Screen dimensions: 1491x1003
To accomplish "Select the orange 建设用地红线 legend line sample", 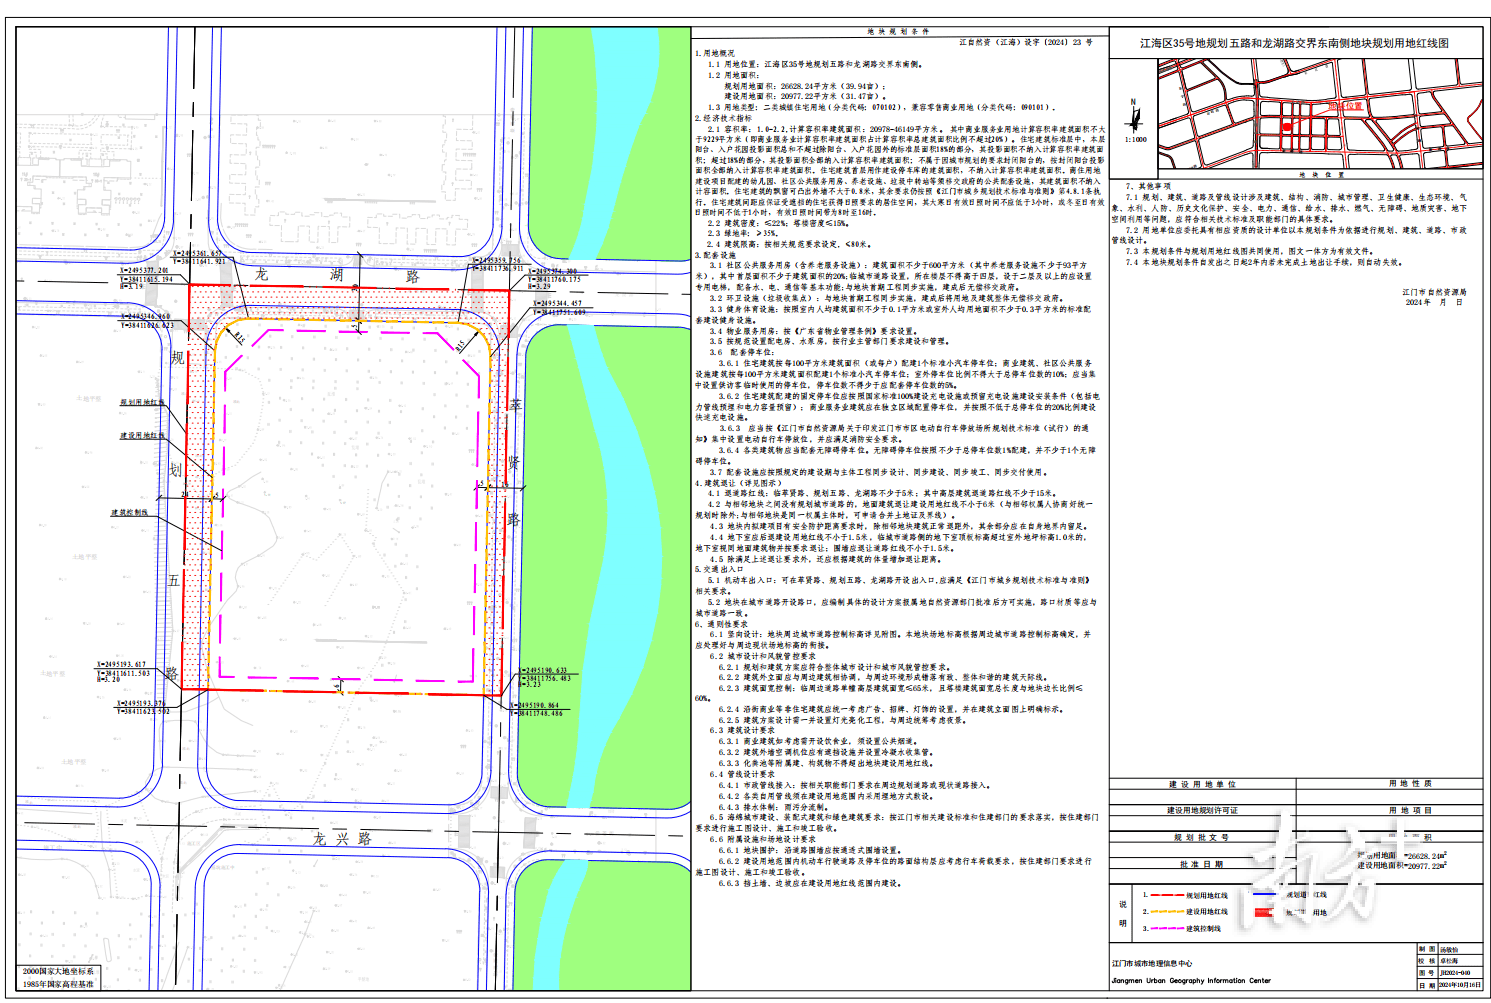I will [x=1167, y=912].
